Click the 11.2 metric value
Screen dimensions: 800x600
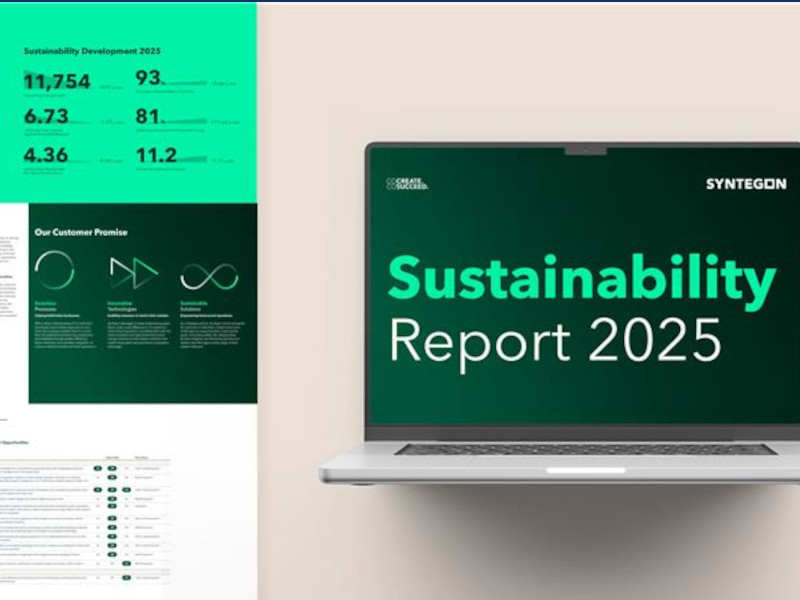[156, 155]
